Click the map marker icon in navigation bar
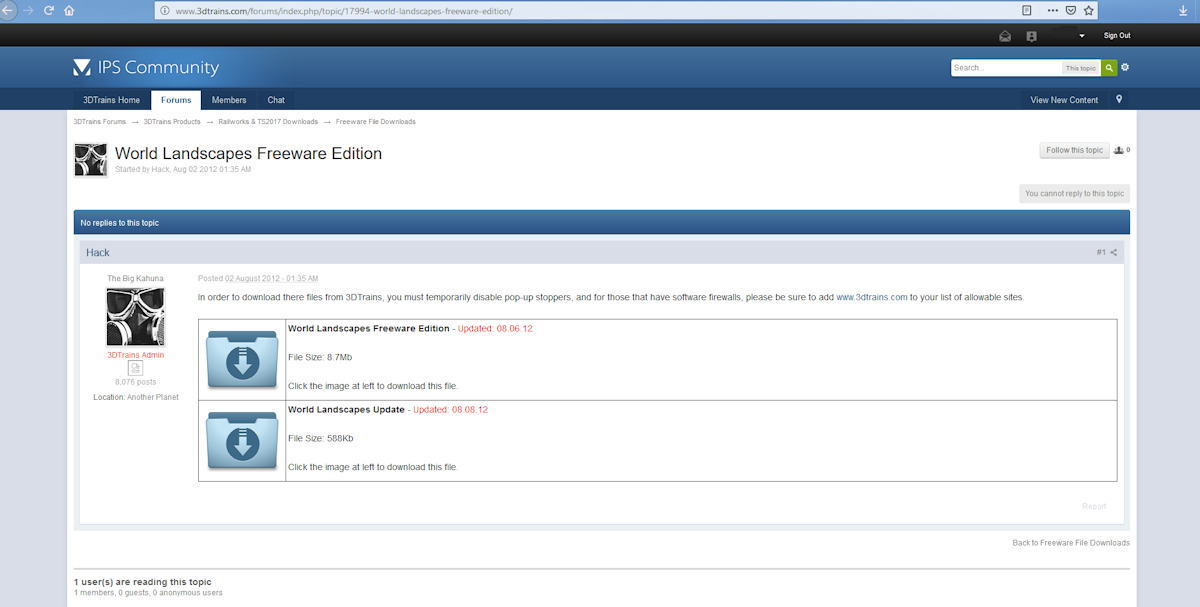Viewport: 1200px width, 607px height. (x=1119, y=99)
